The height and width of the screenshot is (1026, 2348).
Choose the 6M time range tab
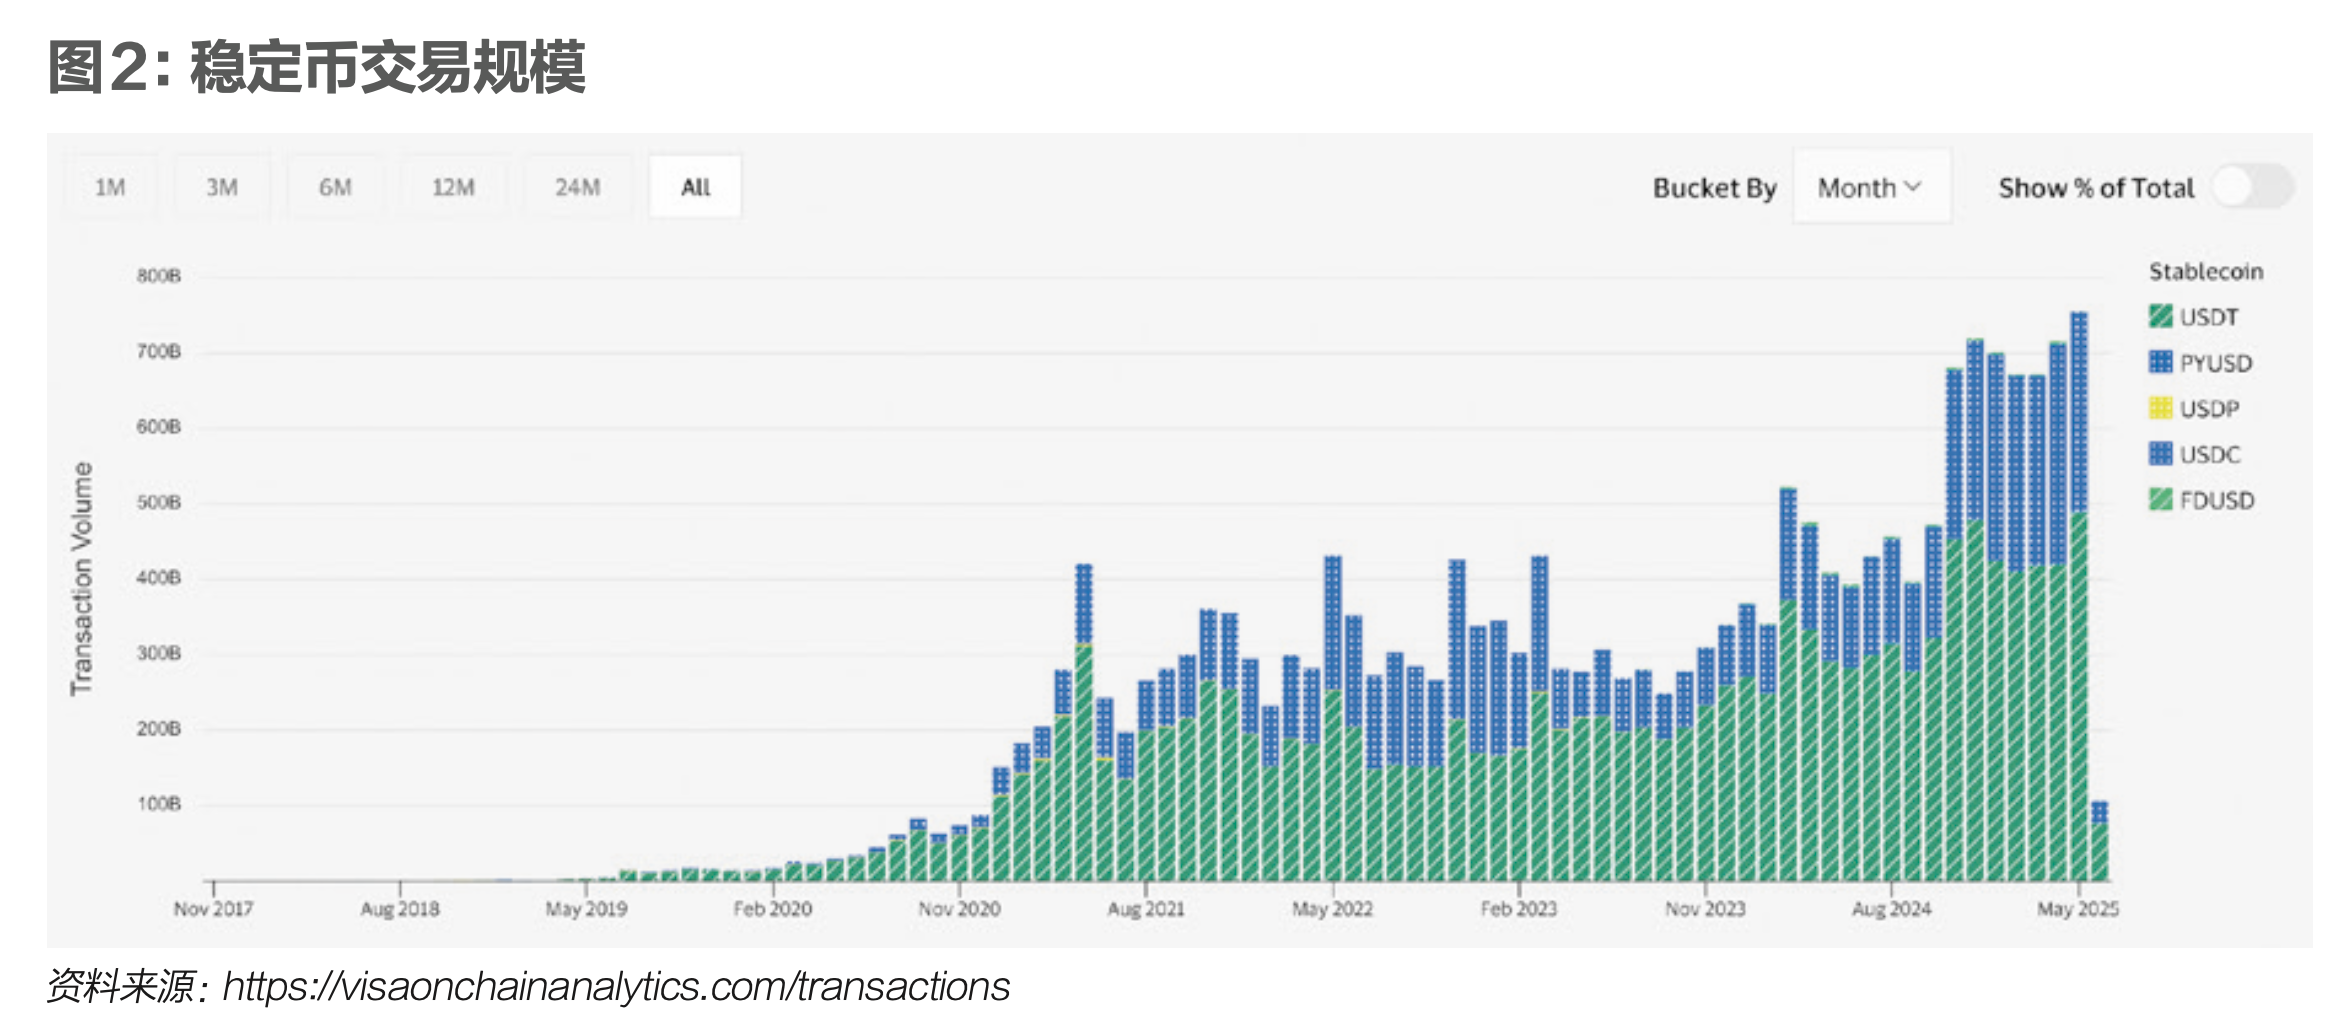[x=335, y=187]
